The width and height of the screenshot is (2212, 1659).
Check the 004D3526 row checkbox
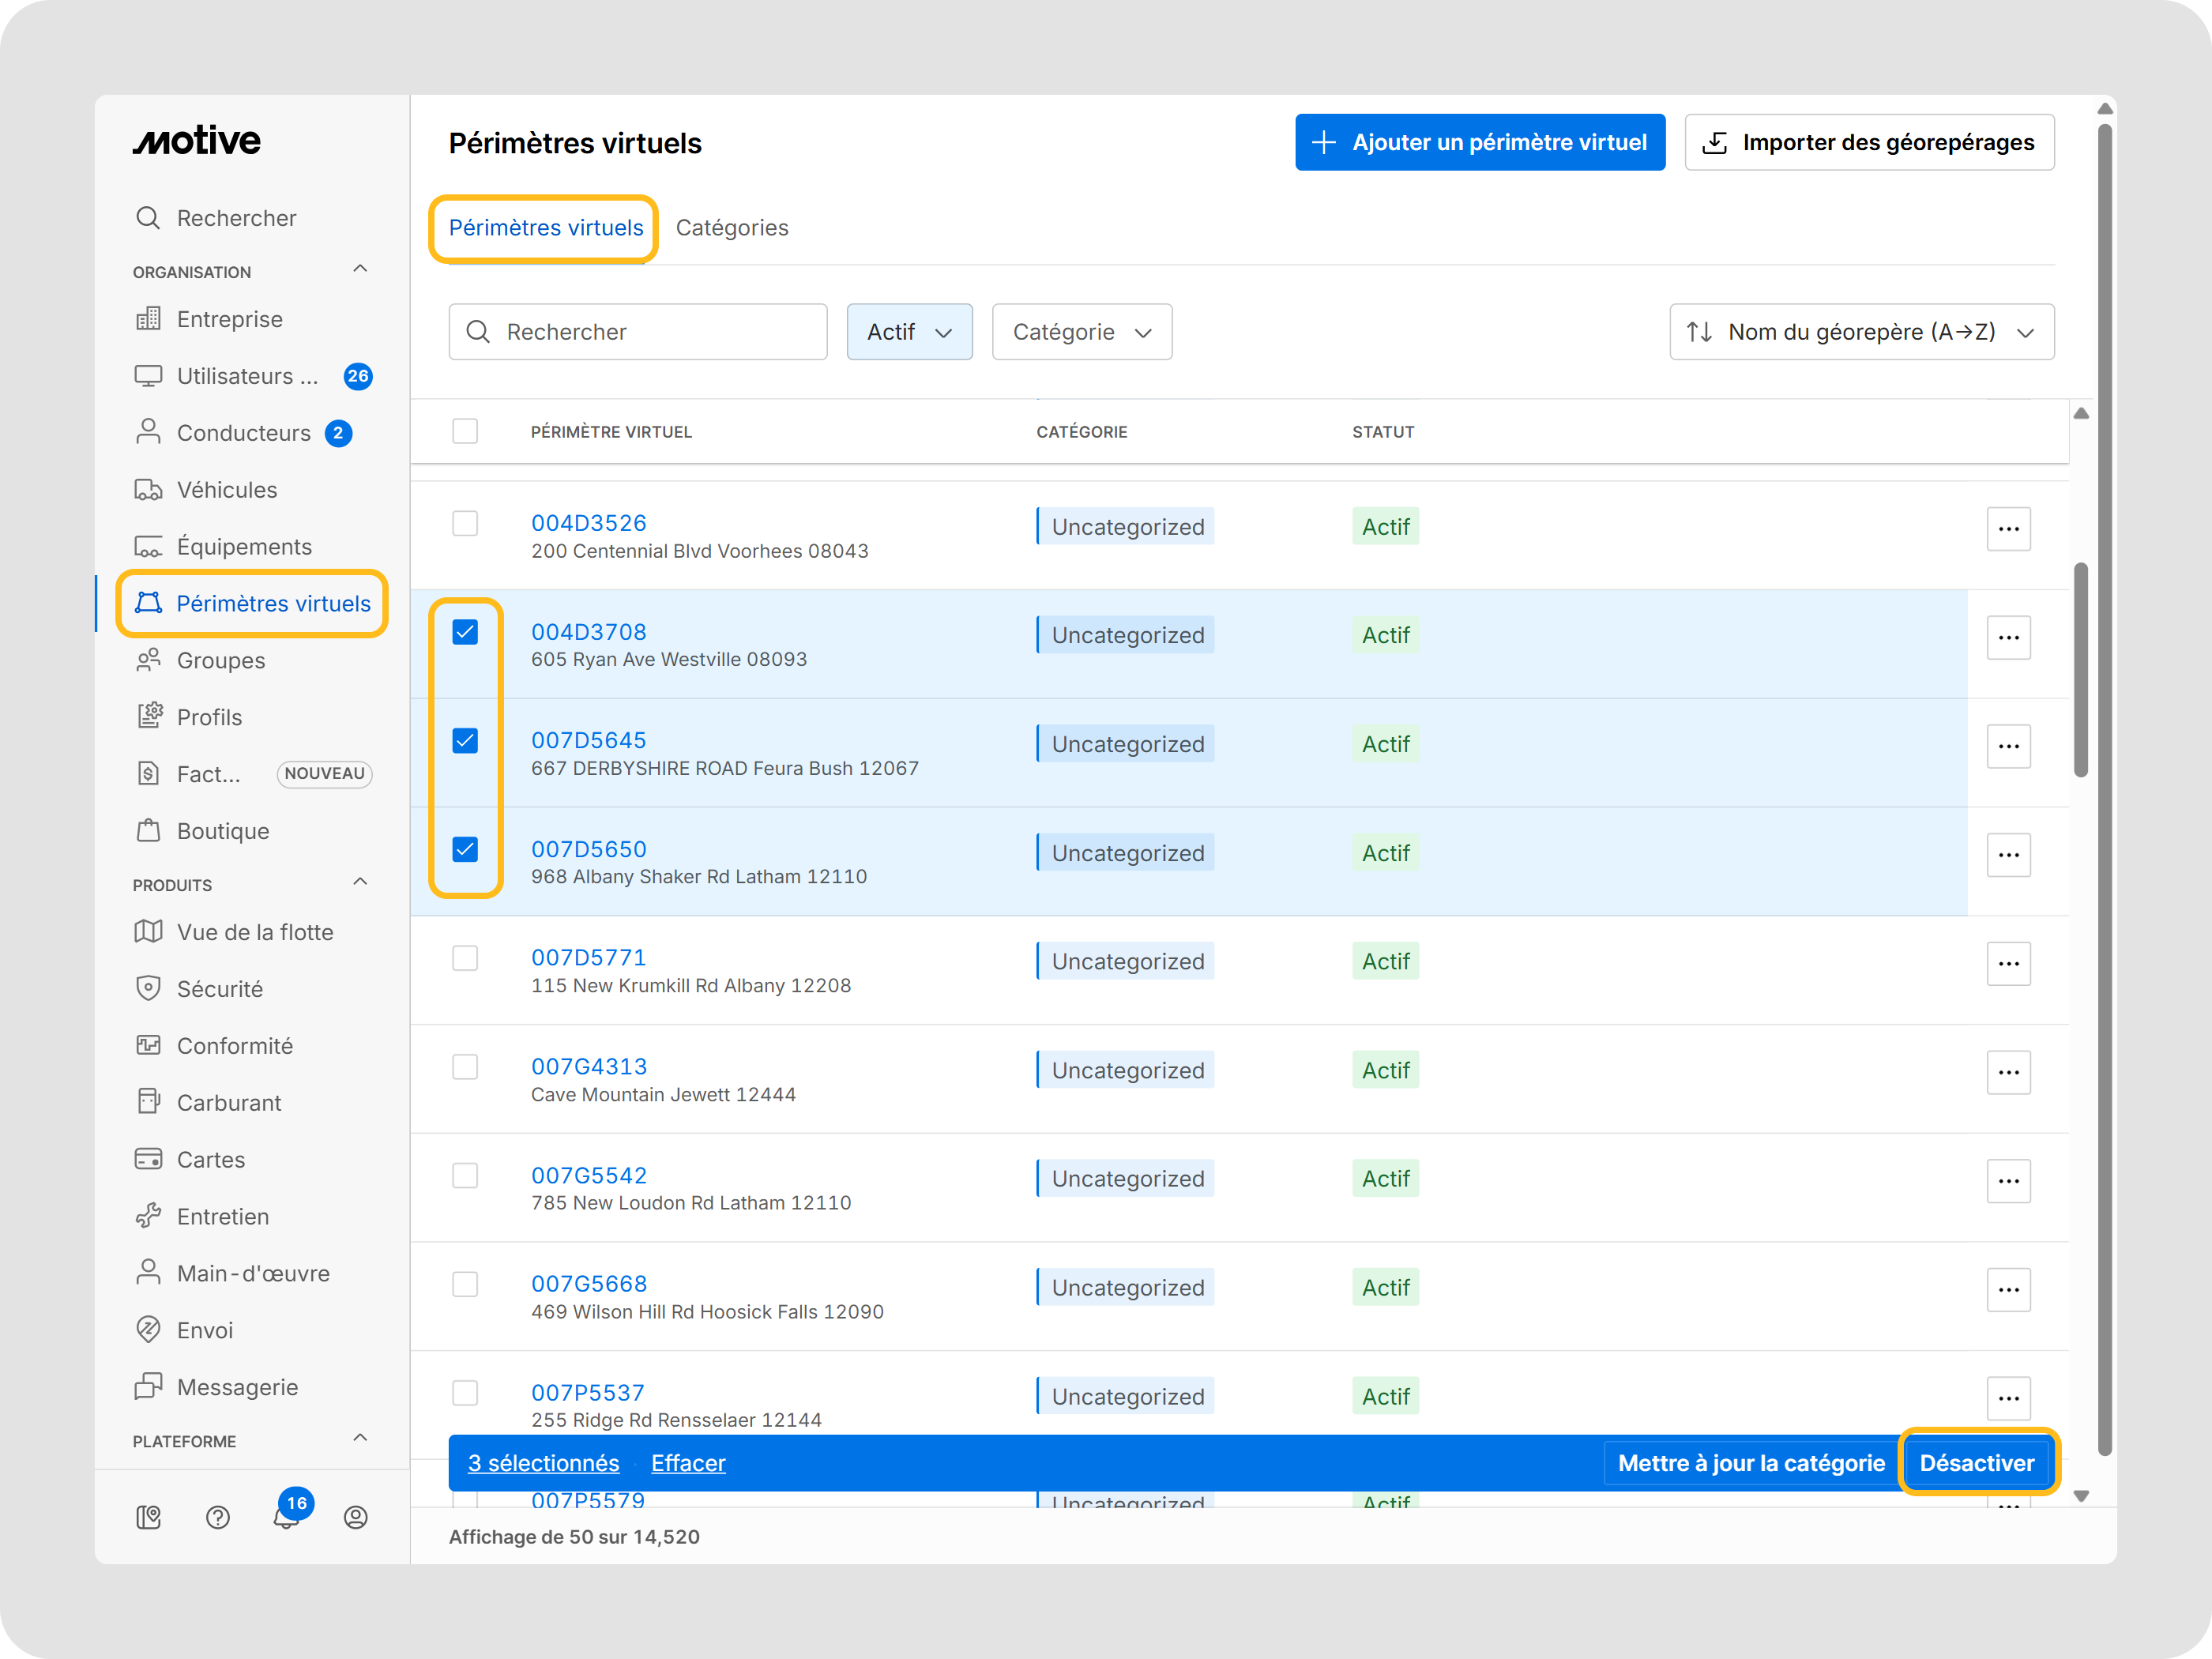(x=465, y=523)
